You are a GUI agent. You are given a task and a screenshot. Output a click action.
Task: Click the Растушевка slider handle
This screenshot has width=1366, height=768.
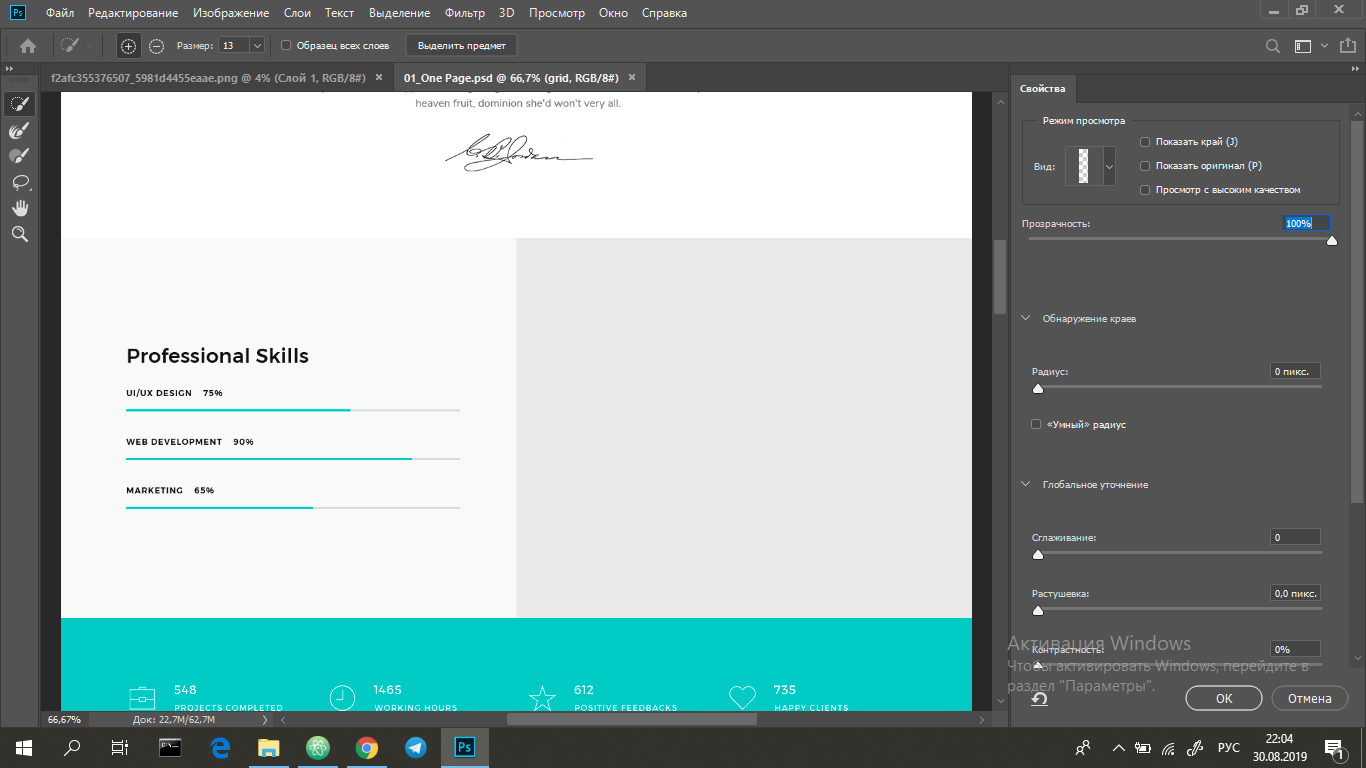pyautogui.click(x=1037, y=610)
